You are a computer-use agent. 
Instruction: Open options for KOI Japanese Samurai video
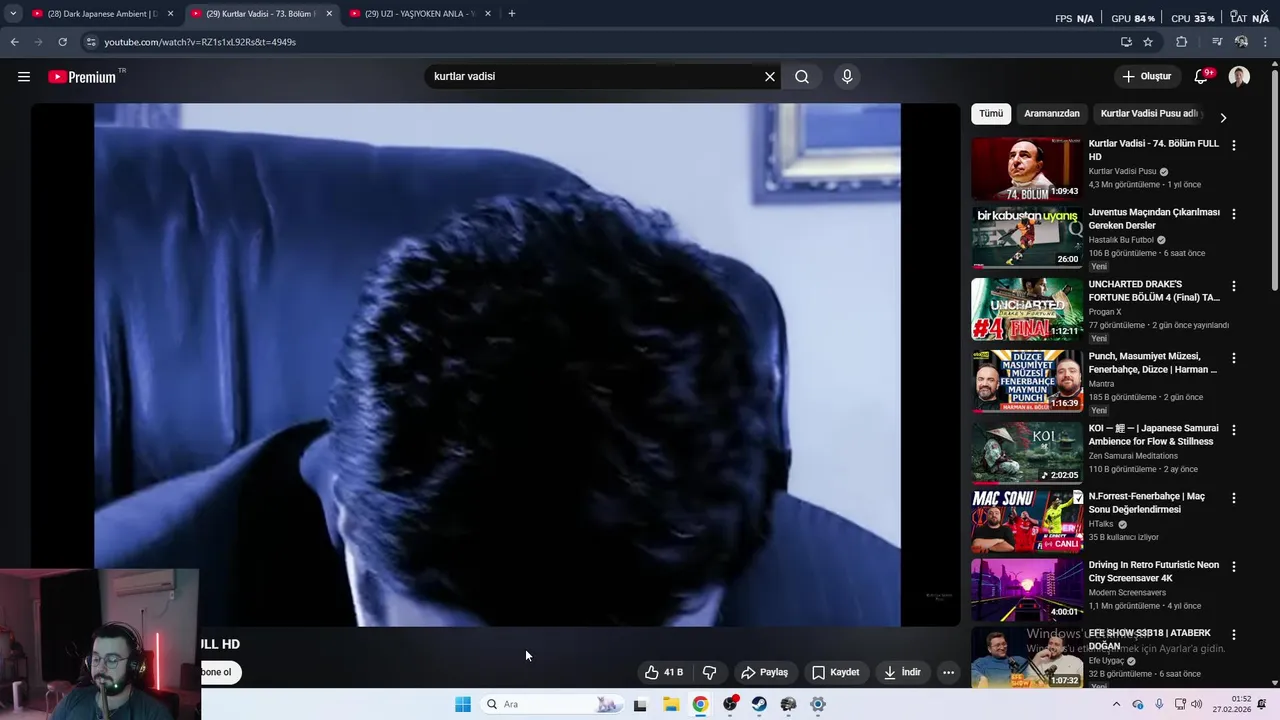[1233, 430]
